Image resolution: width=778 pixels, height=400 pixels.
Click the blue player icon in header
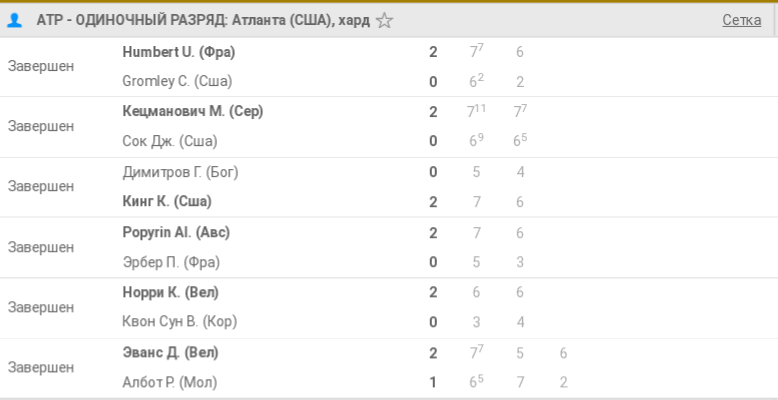pyautogui.click(x=15, y=20)
